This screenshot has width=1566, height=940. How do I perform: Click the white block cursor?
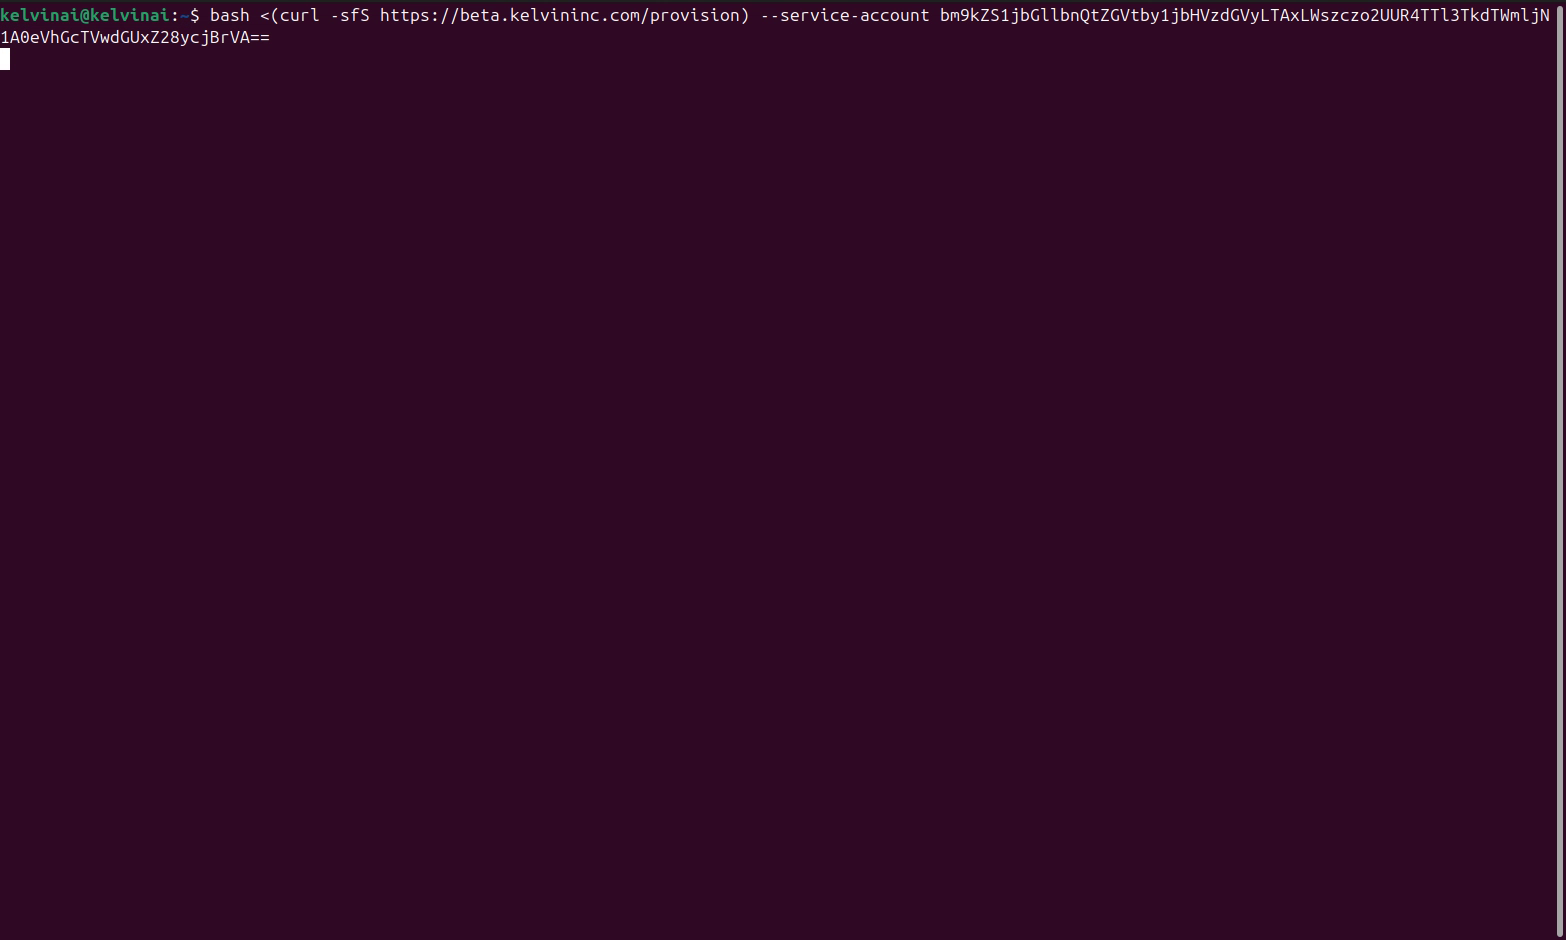pyautogui.click(x=5, y=59)
